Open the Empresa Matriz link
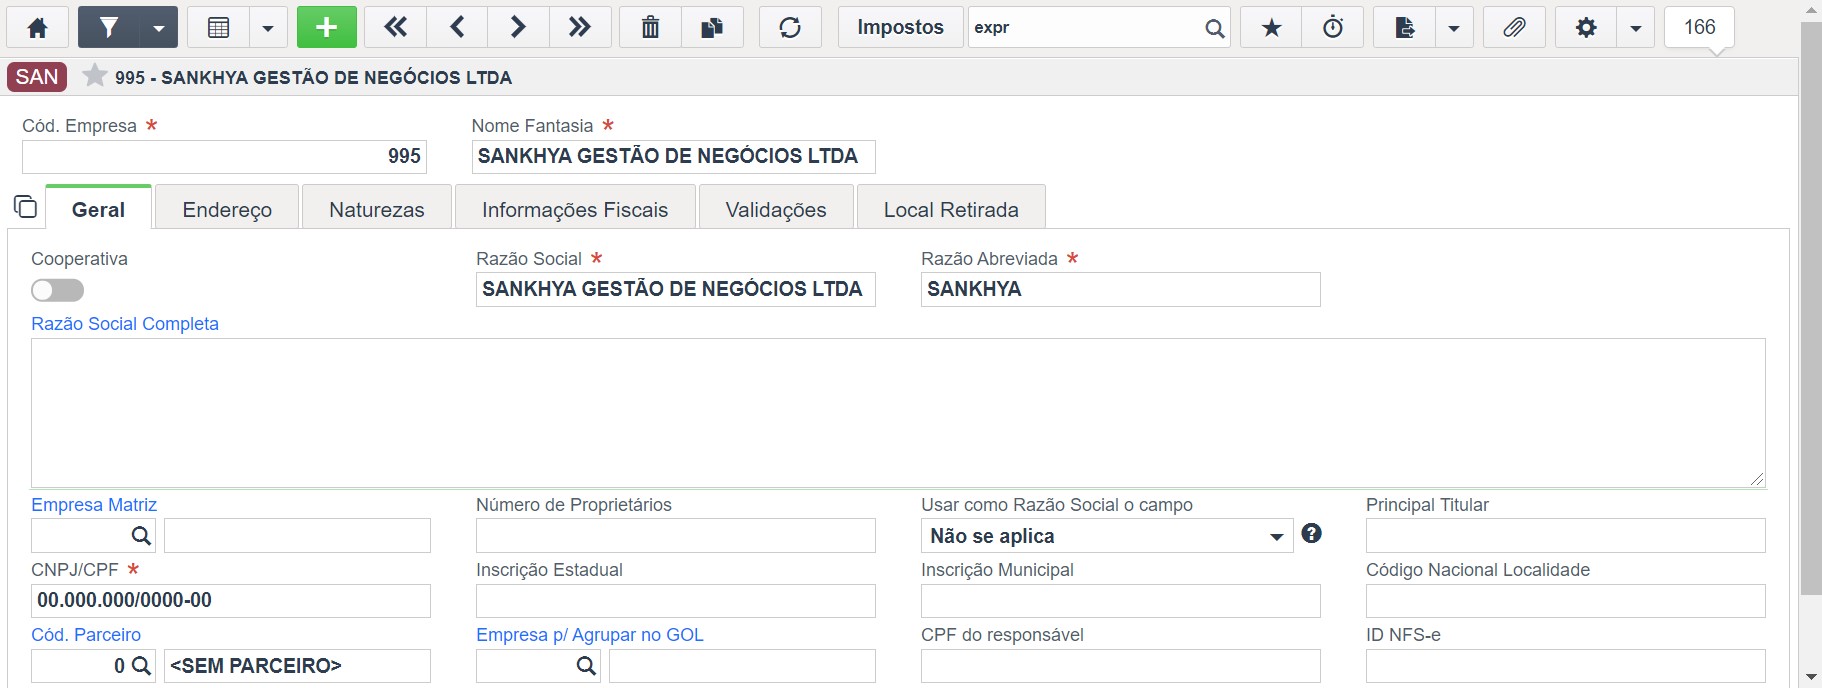The image size is (1822, 688). click(x=94, y=505)
